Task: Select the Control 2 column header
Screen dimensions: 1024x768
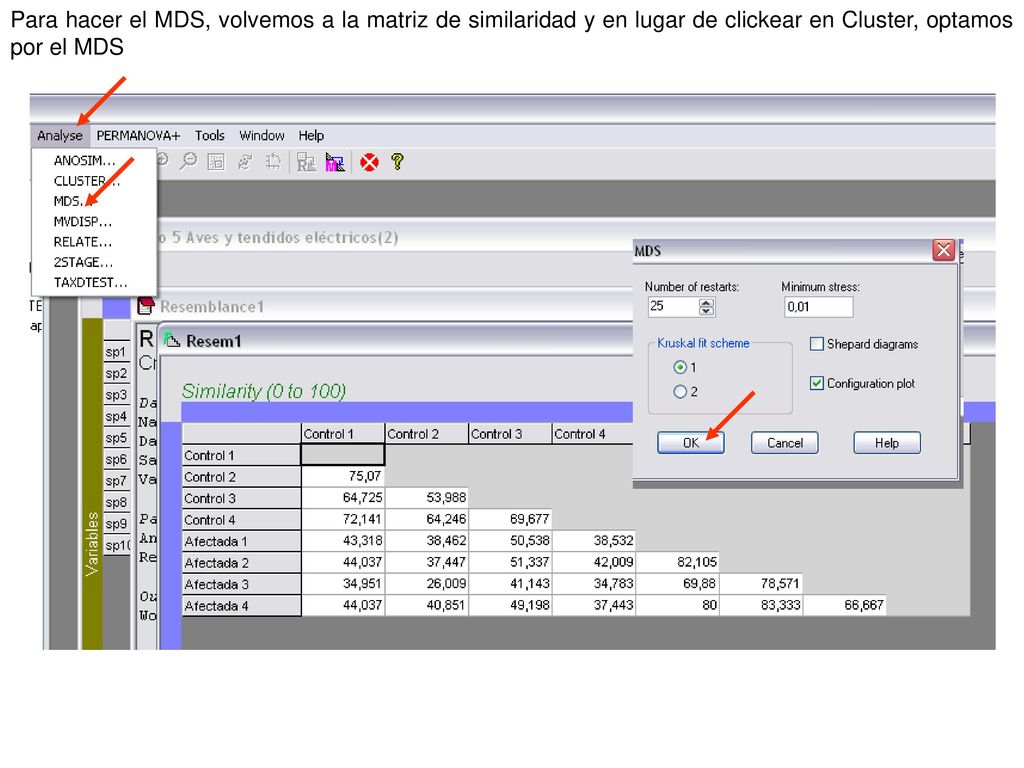Action: tap(426, 434)
